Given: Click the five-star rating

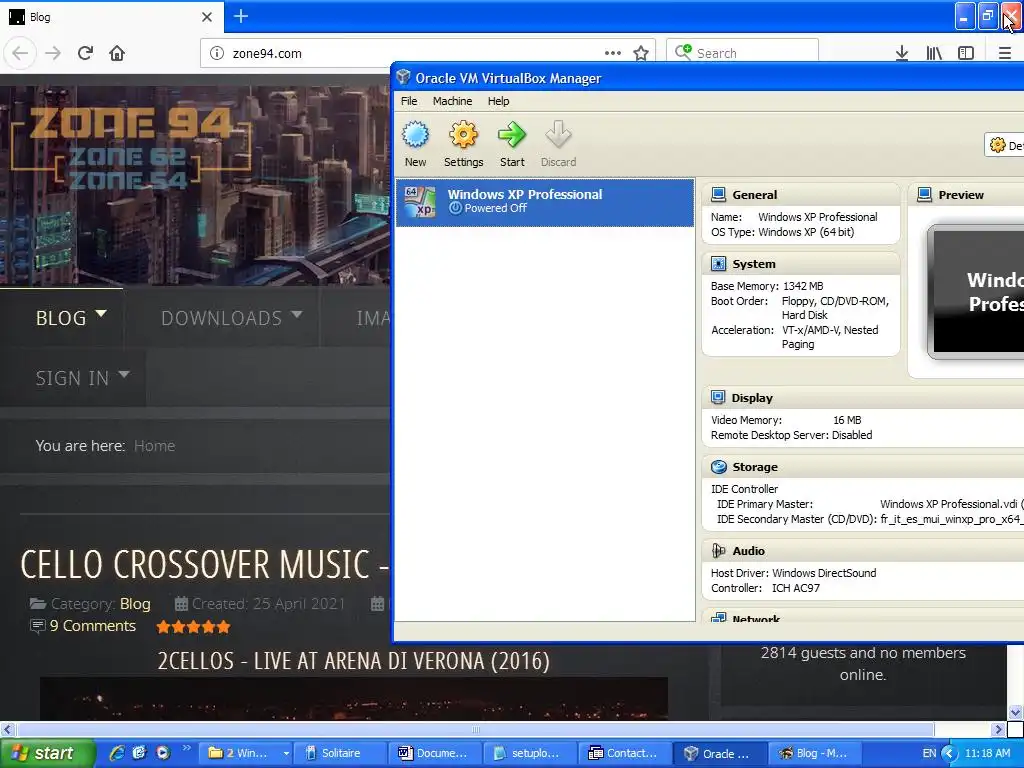Looking at the screenshot, I should [x=193, y=627].
